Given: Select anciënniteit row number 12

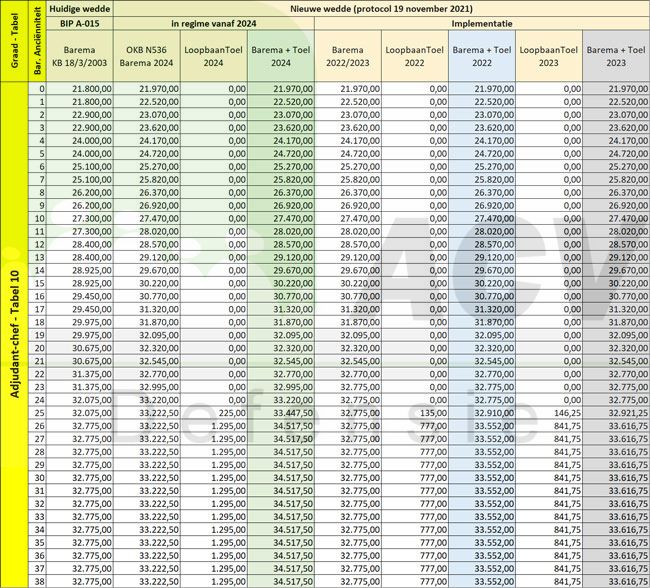Looking at the screenshot, I should tap(37, 244).
